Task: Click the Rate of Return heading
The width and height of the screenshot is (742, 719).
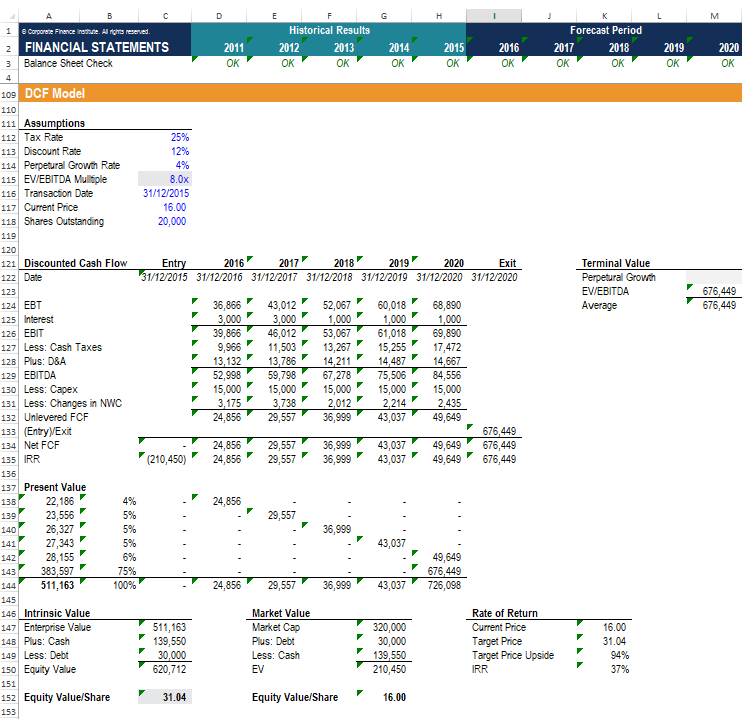Action: point(504,613)
